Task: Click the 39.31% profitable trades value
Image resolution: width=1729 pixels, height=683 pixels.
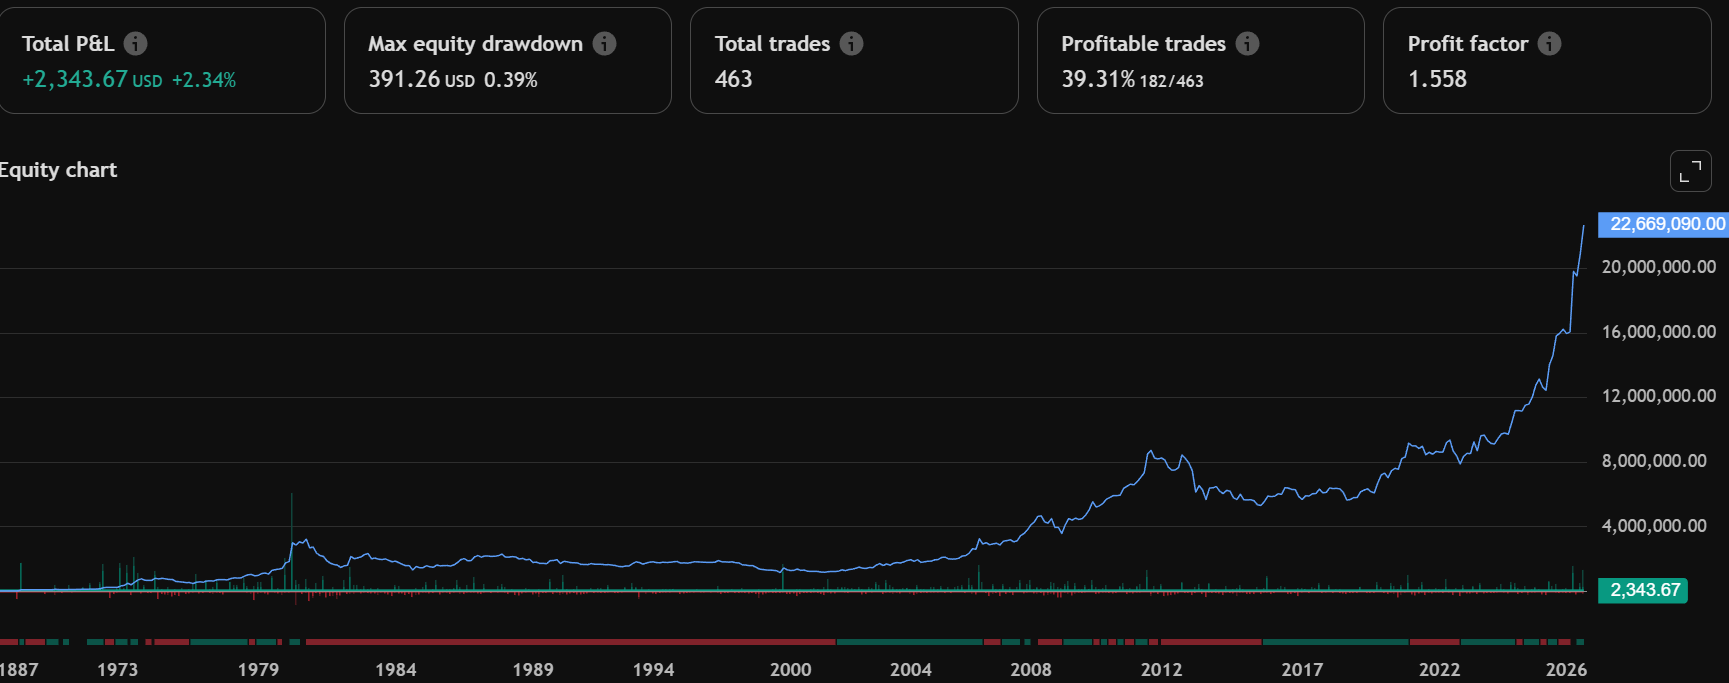Action: tap(1098, 80)
